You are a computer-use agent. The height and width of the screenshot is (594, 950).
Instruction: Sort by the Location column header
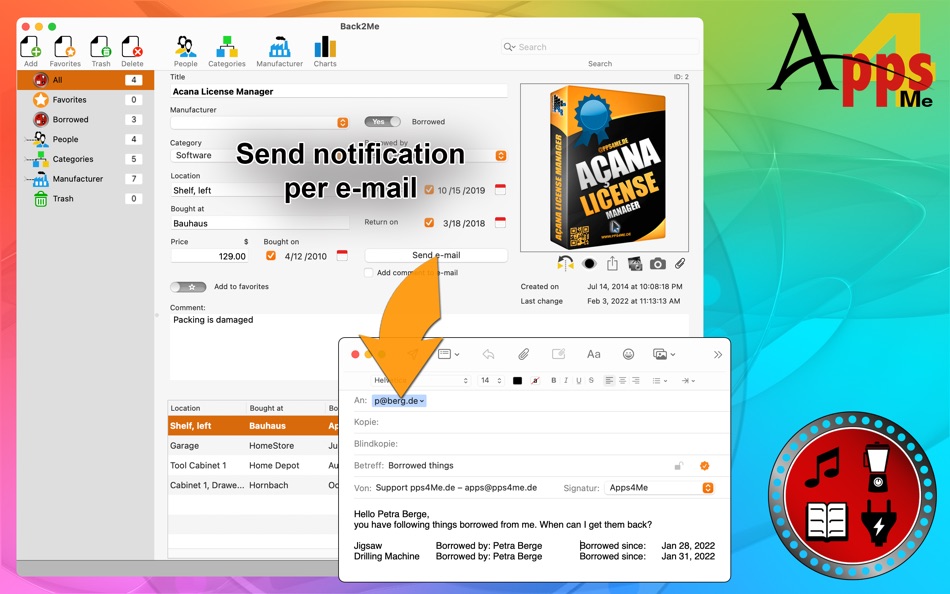(207, 408)
